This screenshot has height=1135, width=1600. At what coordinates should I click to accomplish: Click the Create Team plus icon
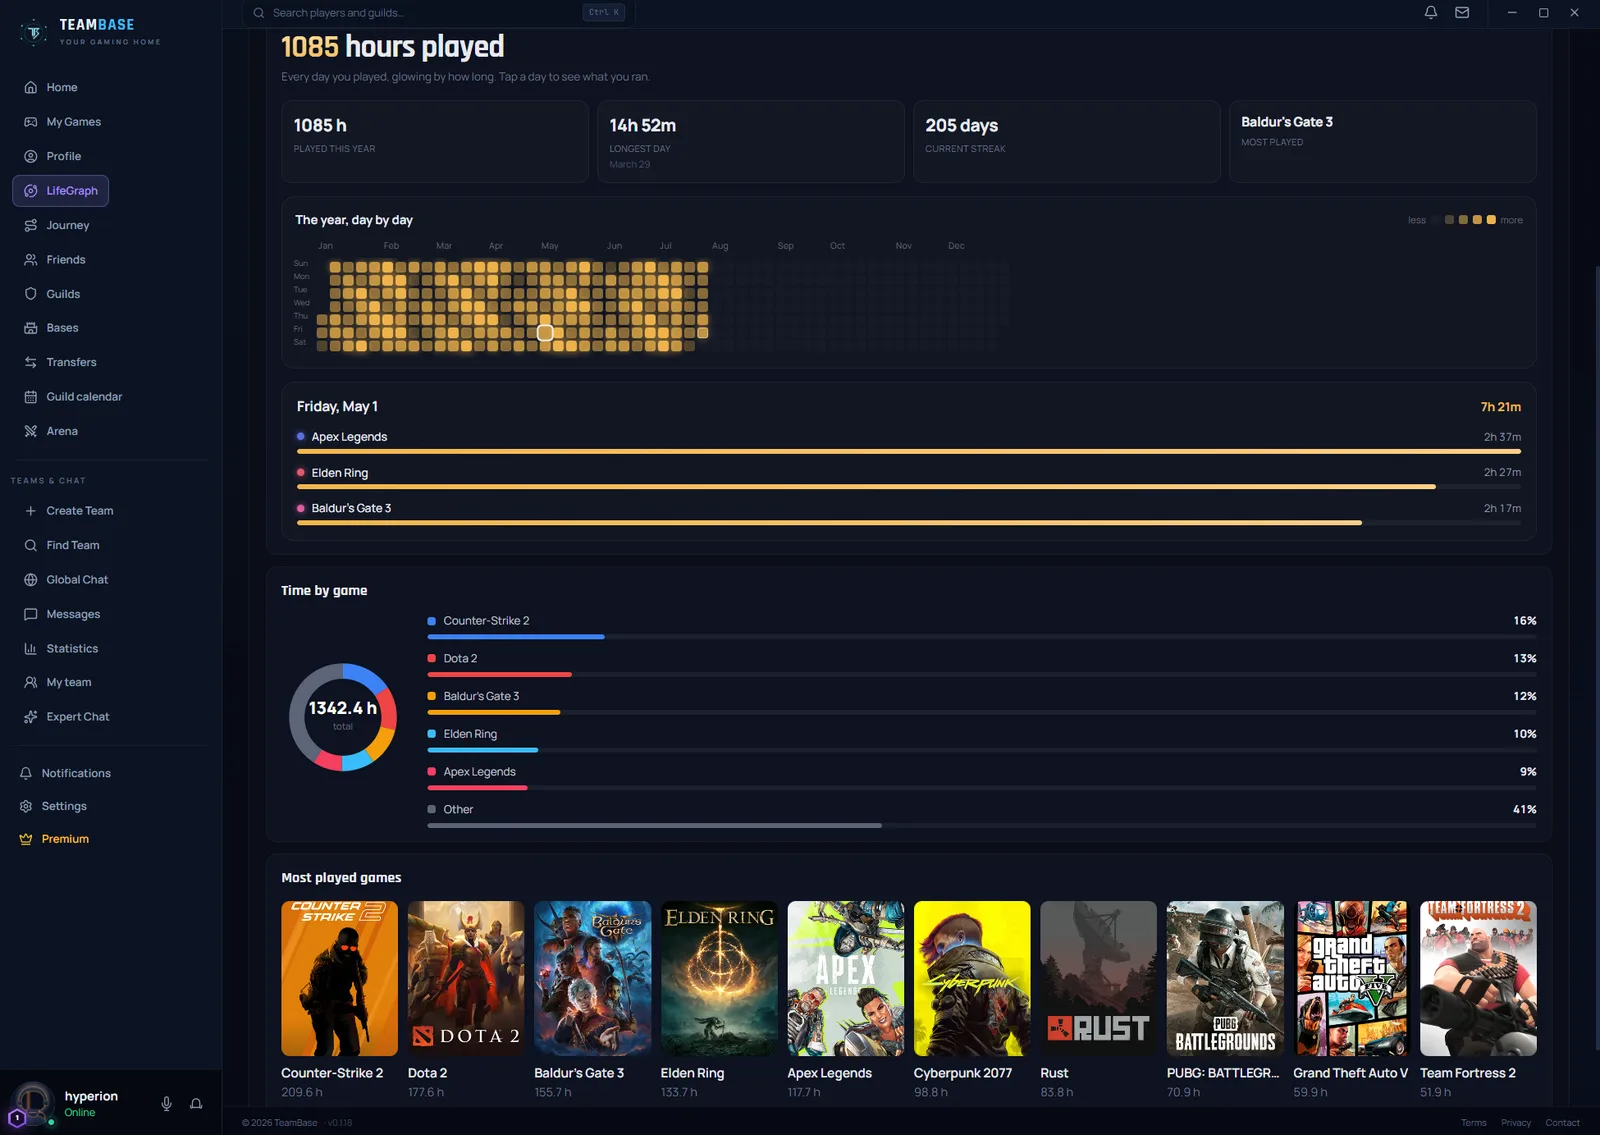click(x=31, y=511)
